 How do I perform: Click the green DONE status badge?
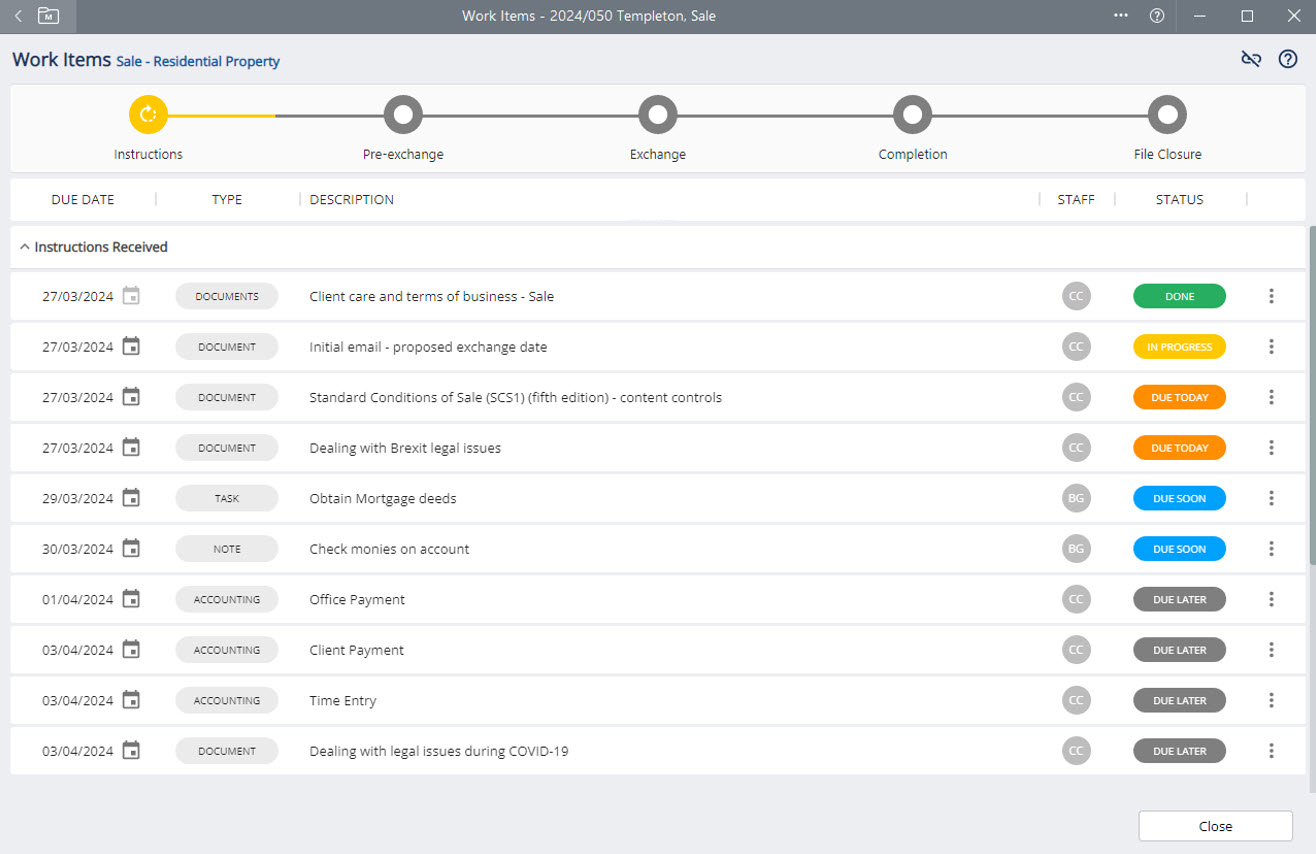(x=1179, y=296)
